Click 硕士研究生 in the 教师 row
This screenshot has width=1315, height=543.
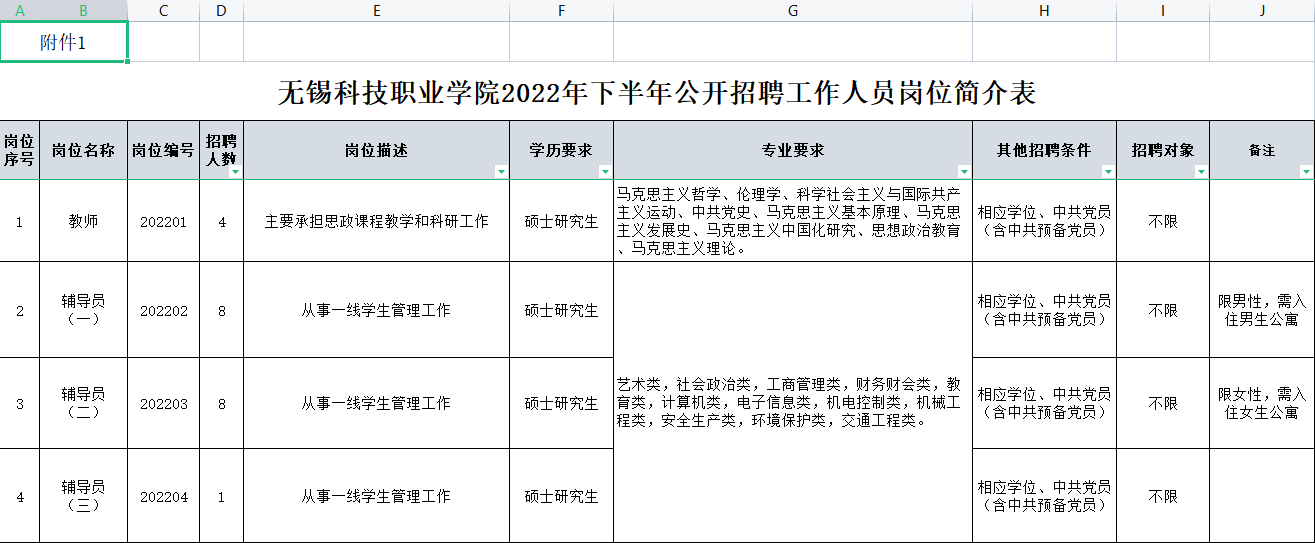pos(561,222)
